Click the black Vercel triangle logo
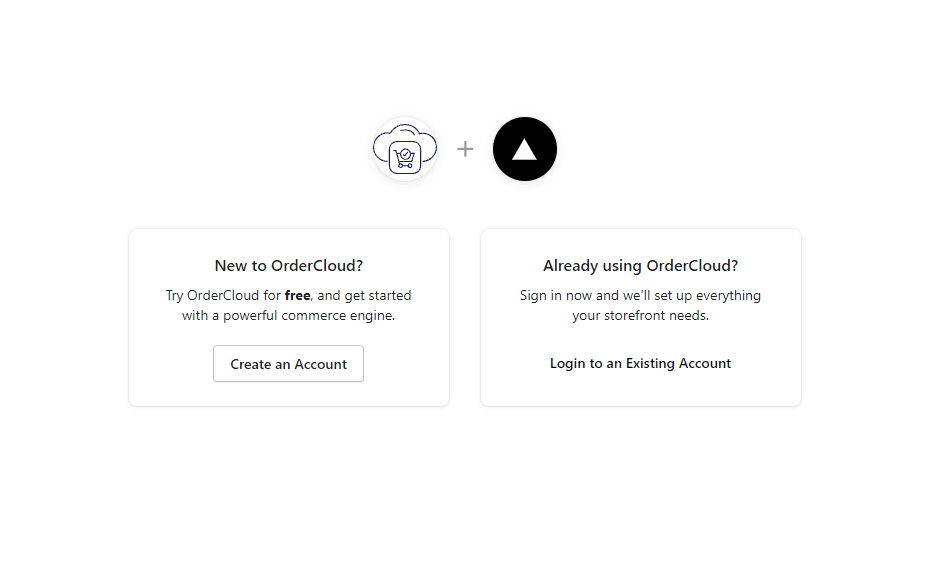The height and width of the screenshot is (571, 935). click(x=525, y=149)
